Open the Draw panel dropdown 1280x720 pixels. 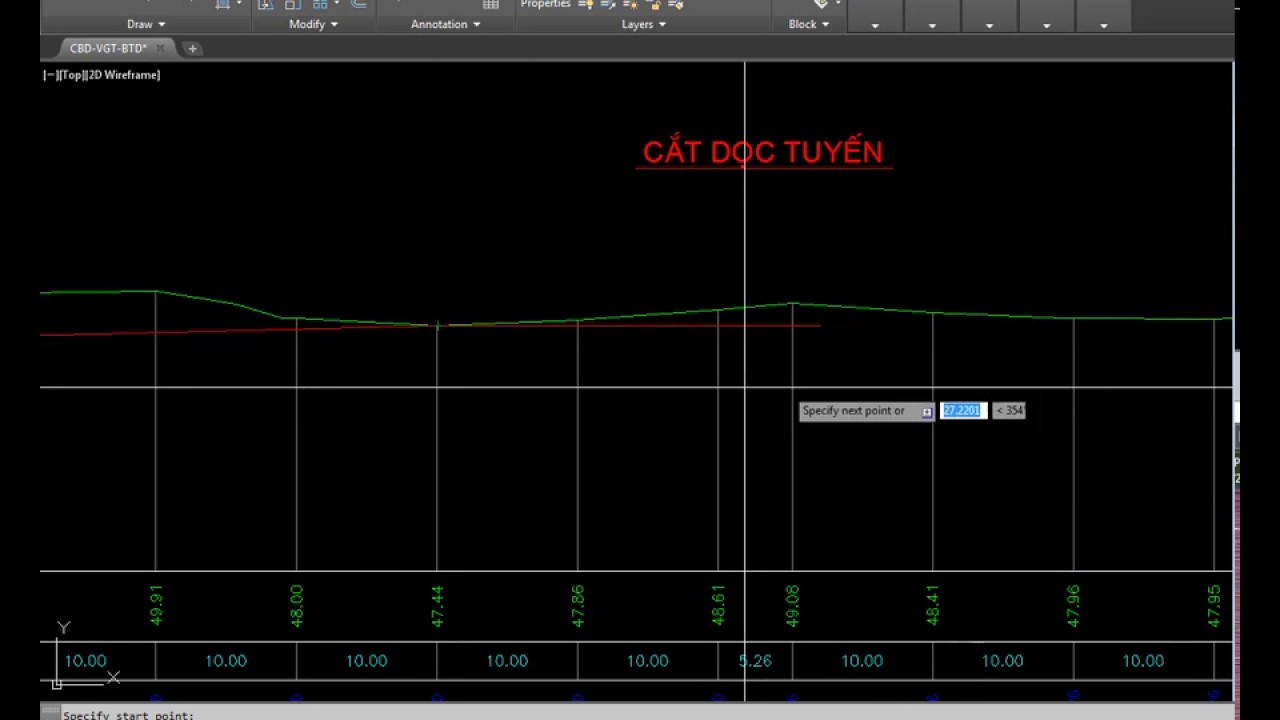click(x=146, y=24)
